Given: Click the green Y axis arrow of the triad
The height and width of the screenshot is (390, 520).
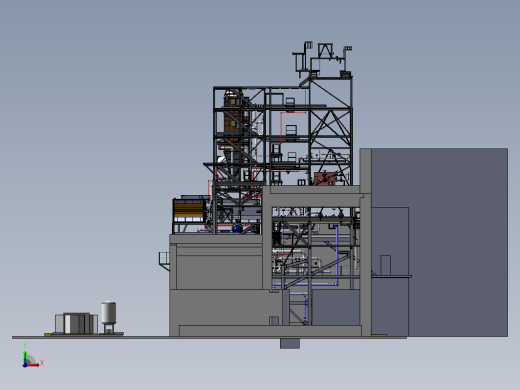Looking at the screenshot, I should click(x=25, y=357).
